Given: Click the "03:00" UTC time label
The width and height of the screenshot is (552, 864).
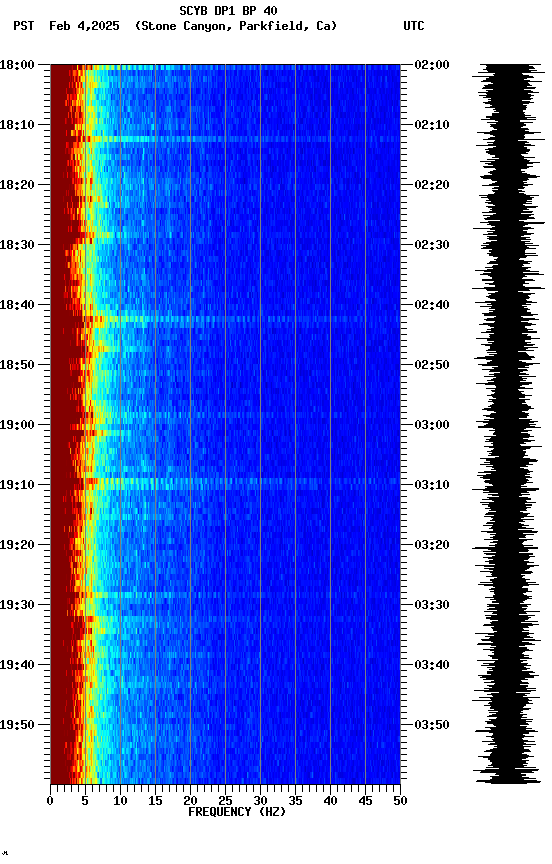Looking at the screenshot, I should (432, 425).
